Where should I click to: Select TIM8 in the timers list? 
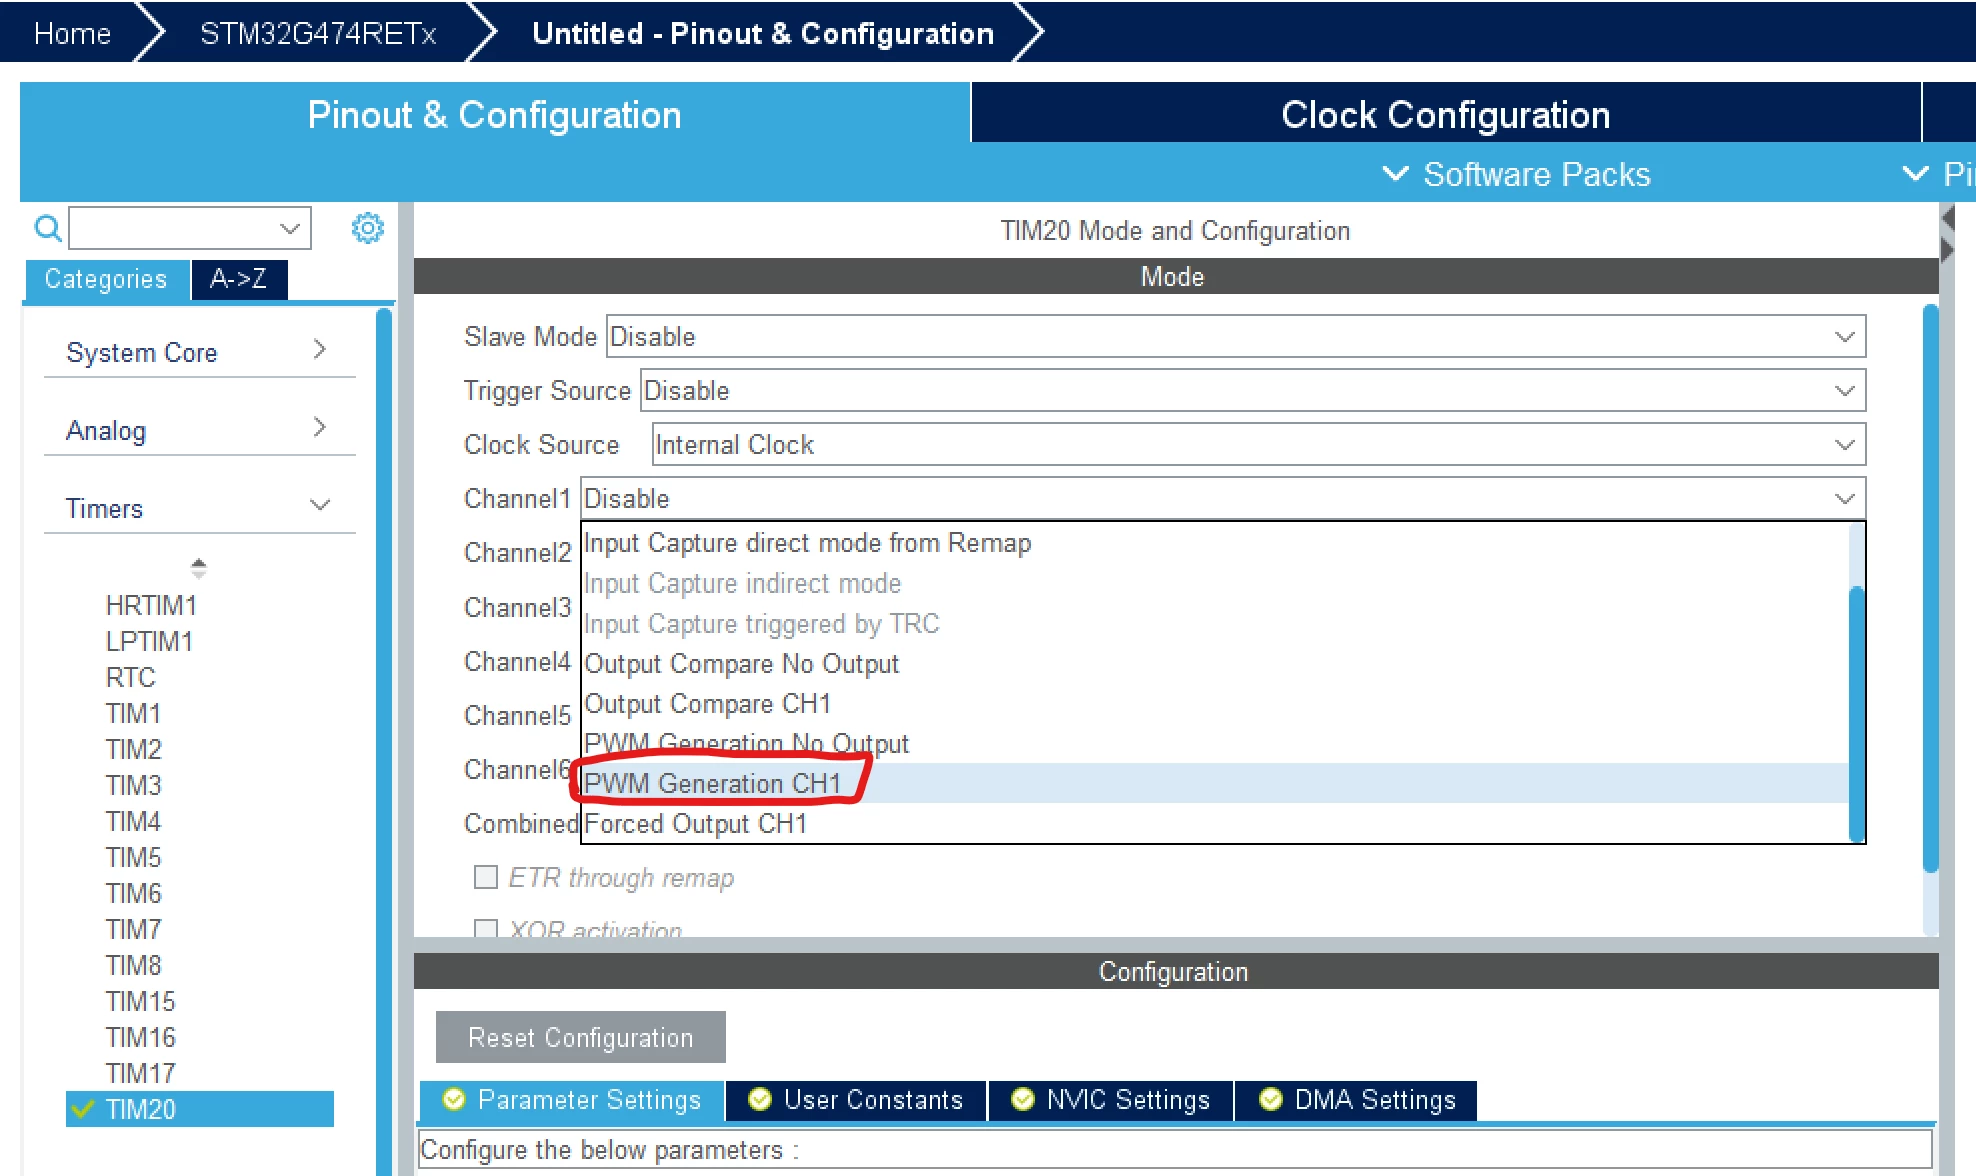click(x=133, y=965)
